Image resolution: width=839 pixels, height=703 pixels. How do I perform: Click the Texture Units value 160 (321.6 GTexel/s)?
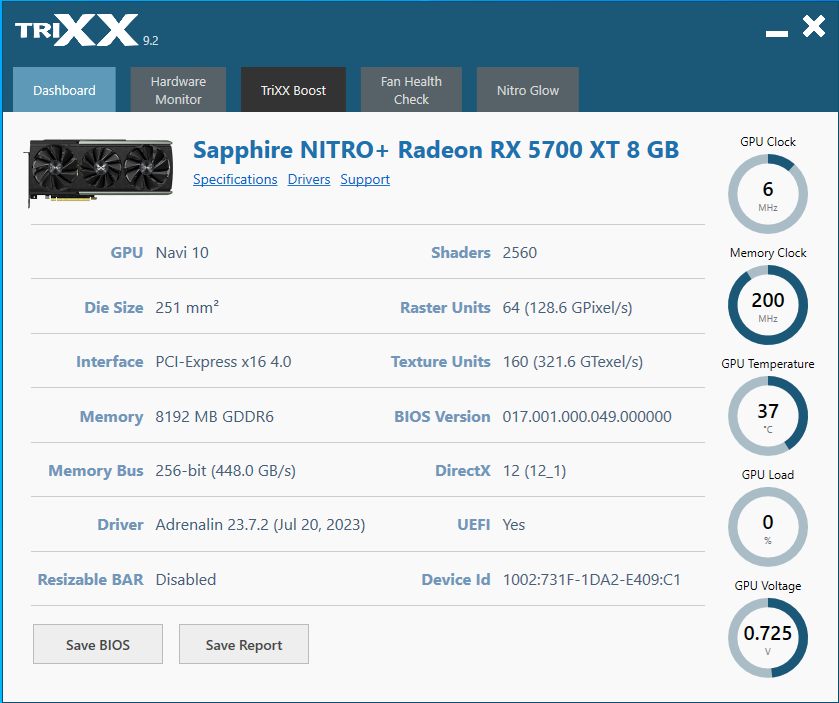coord(573,362)
